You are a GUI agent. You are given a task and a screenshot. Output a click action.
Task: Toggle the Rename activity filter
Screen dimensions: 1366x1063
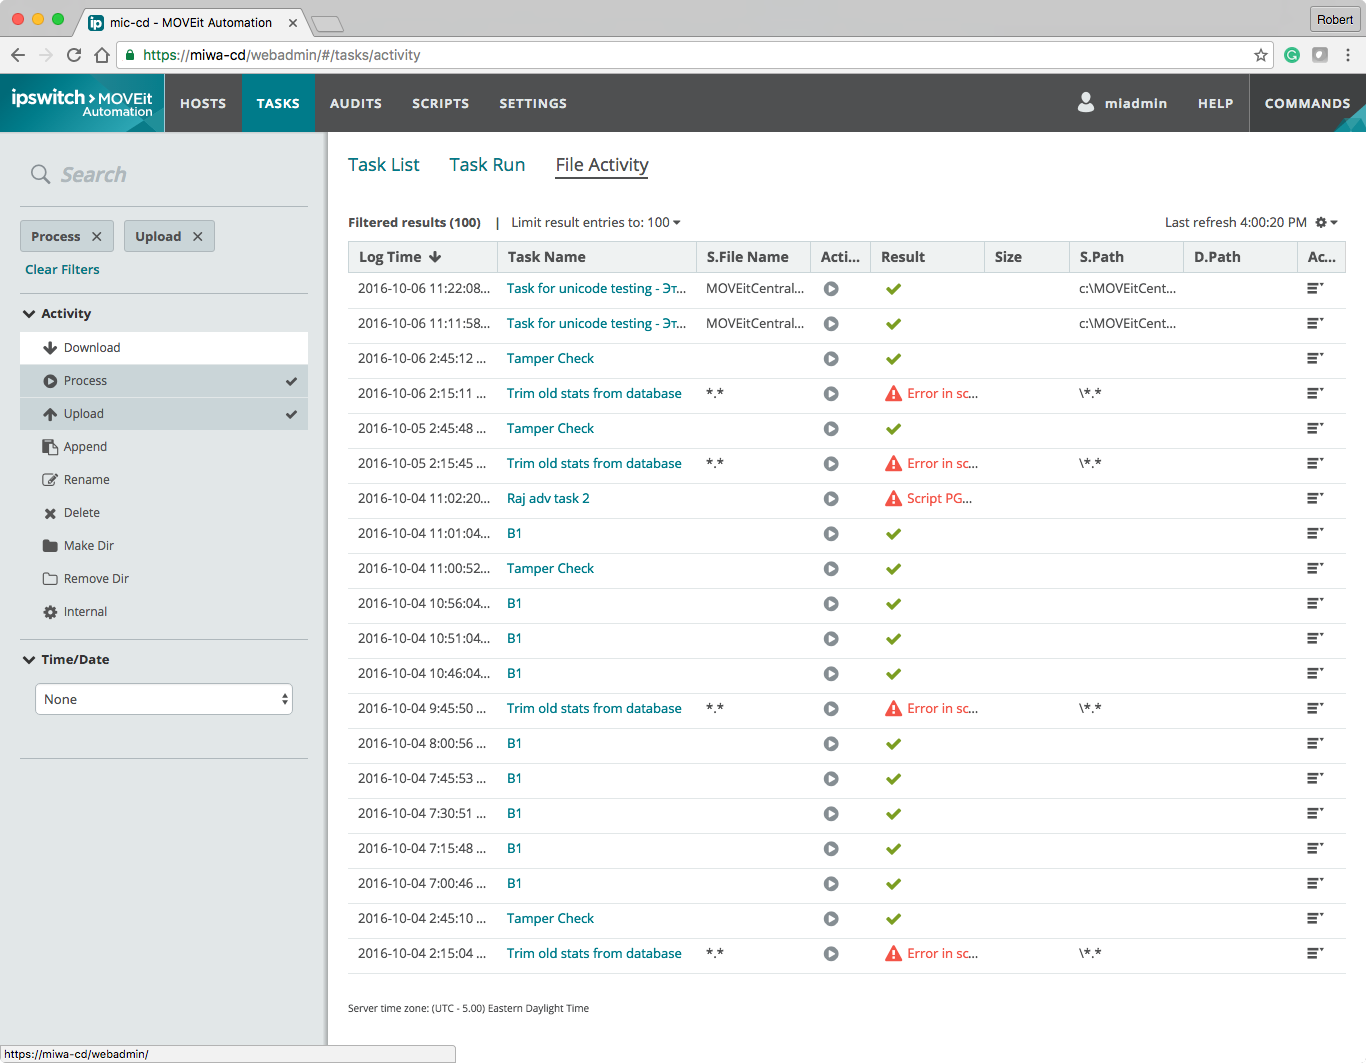pos(164,480)
